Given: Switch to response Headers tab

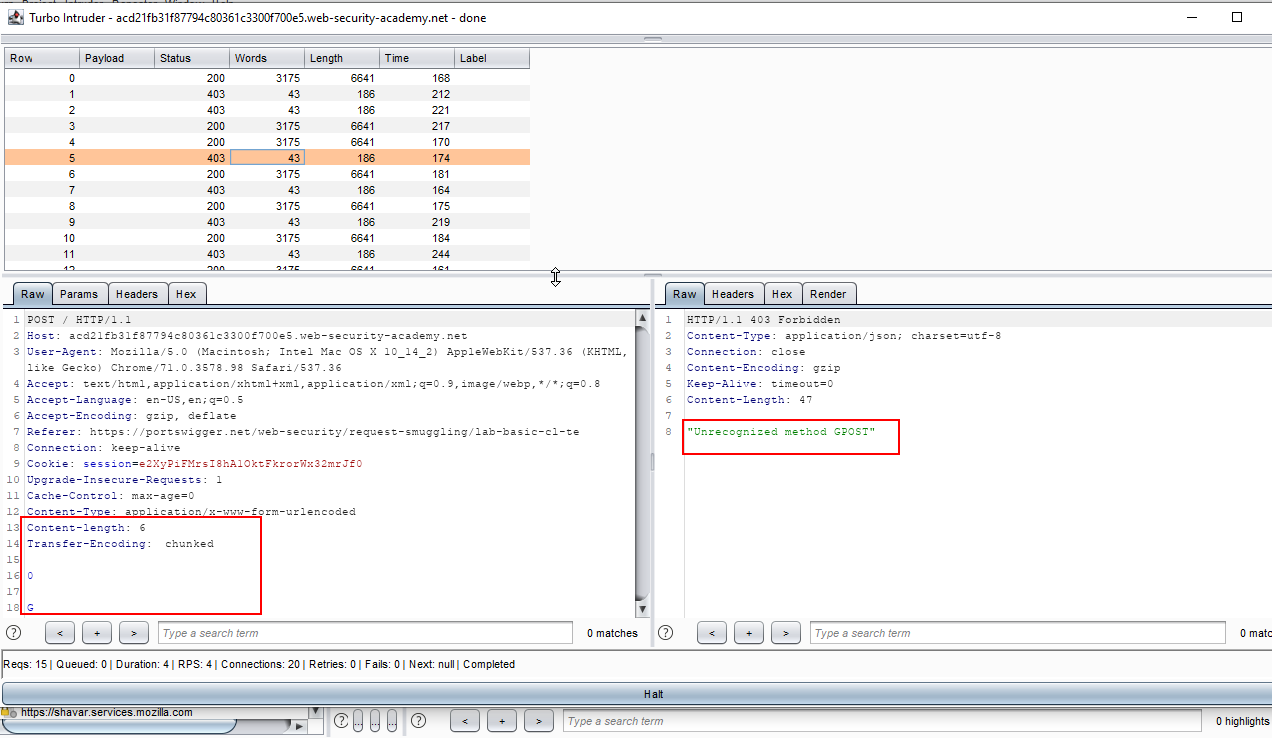Looking at the screenshot, I should (x=733, y=294).
